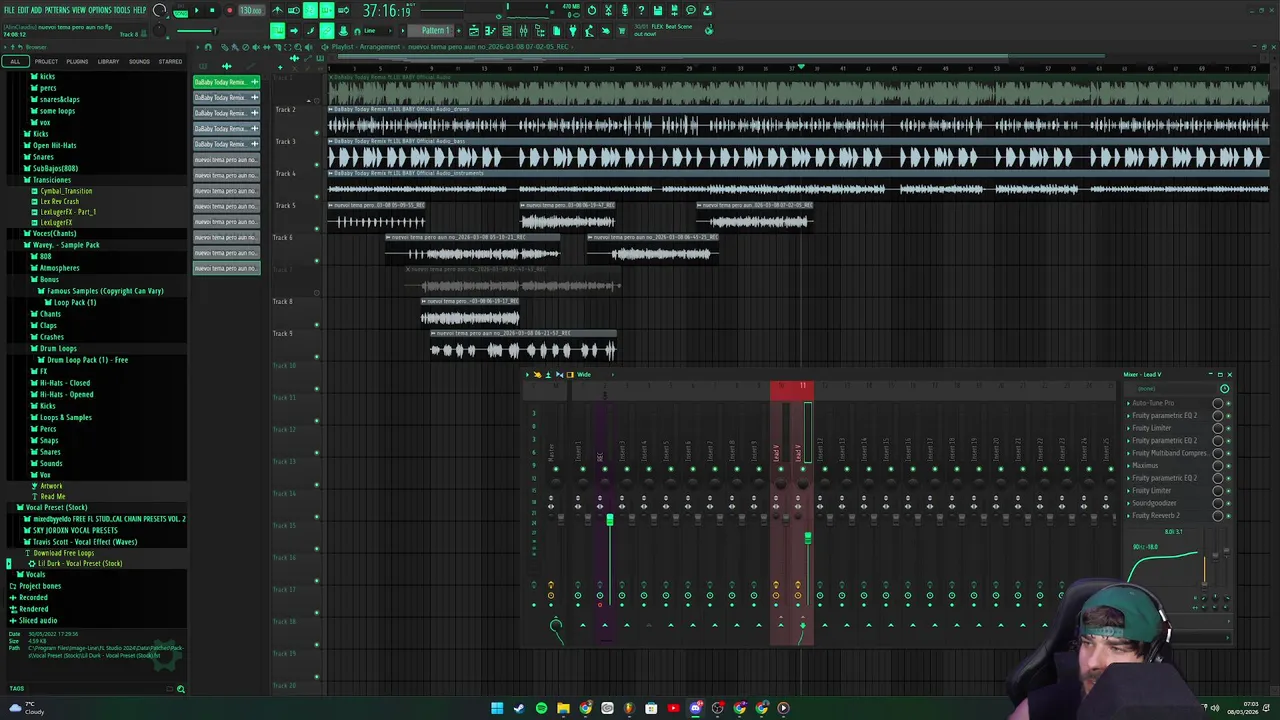The image size is (1280, 720).
Task: Start playback with the Play button
Action: [197, 10]
